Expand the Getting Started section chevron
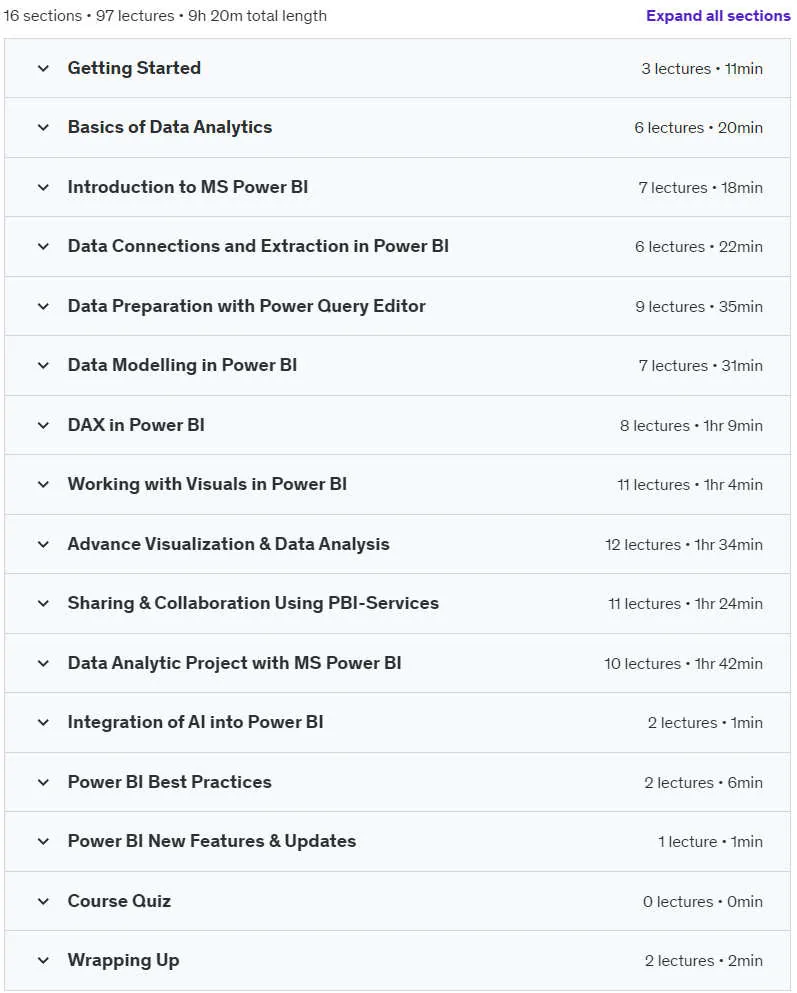This screenshot has height=993, width=797. click(43, 68)
